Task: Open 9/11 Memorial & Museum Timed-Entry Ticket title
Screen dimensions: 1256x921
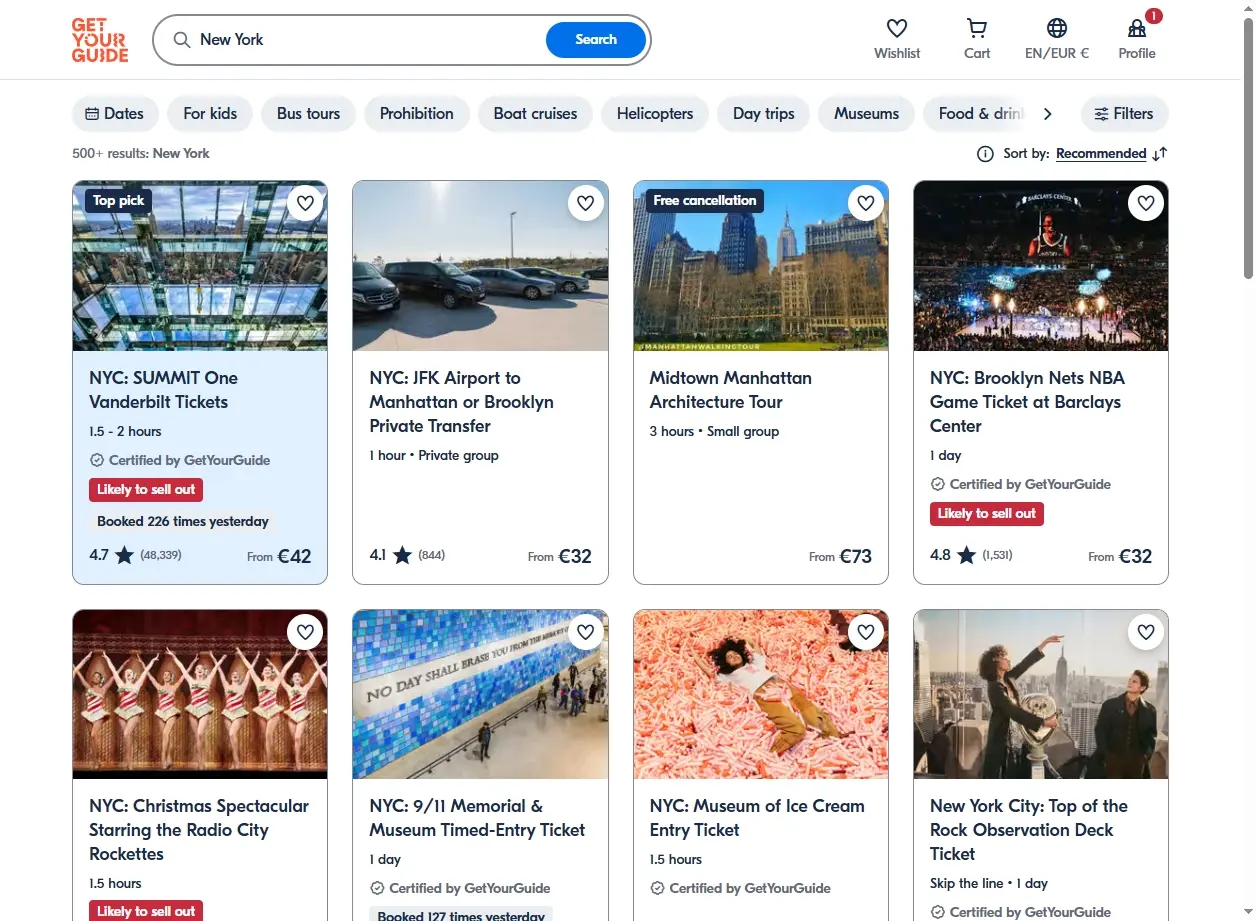Action: click(x=477, y=818)
